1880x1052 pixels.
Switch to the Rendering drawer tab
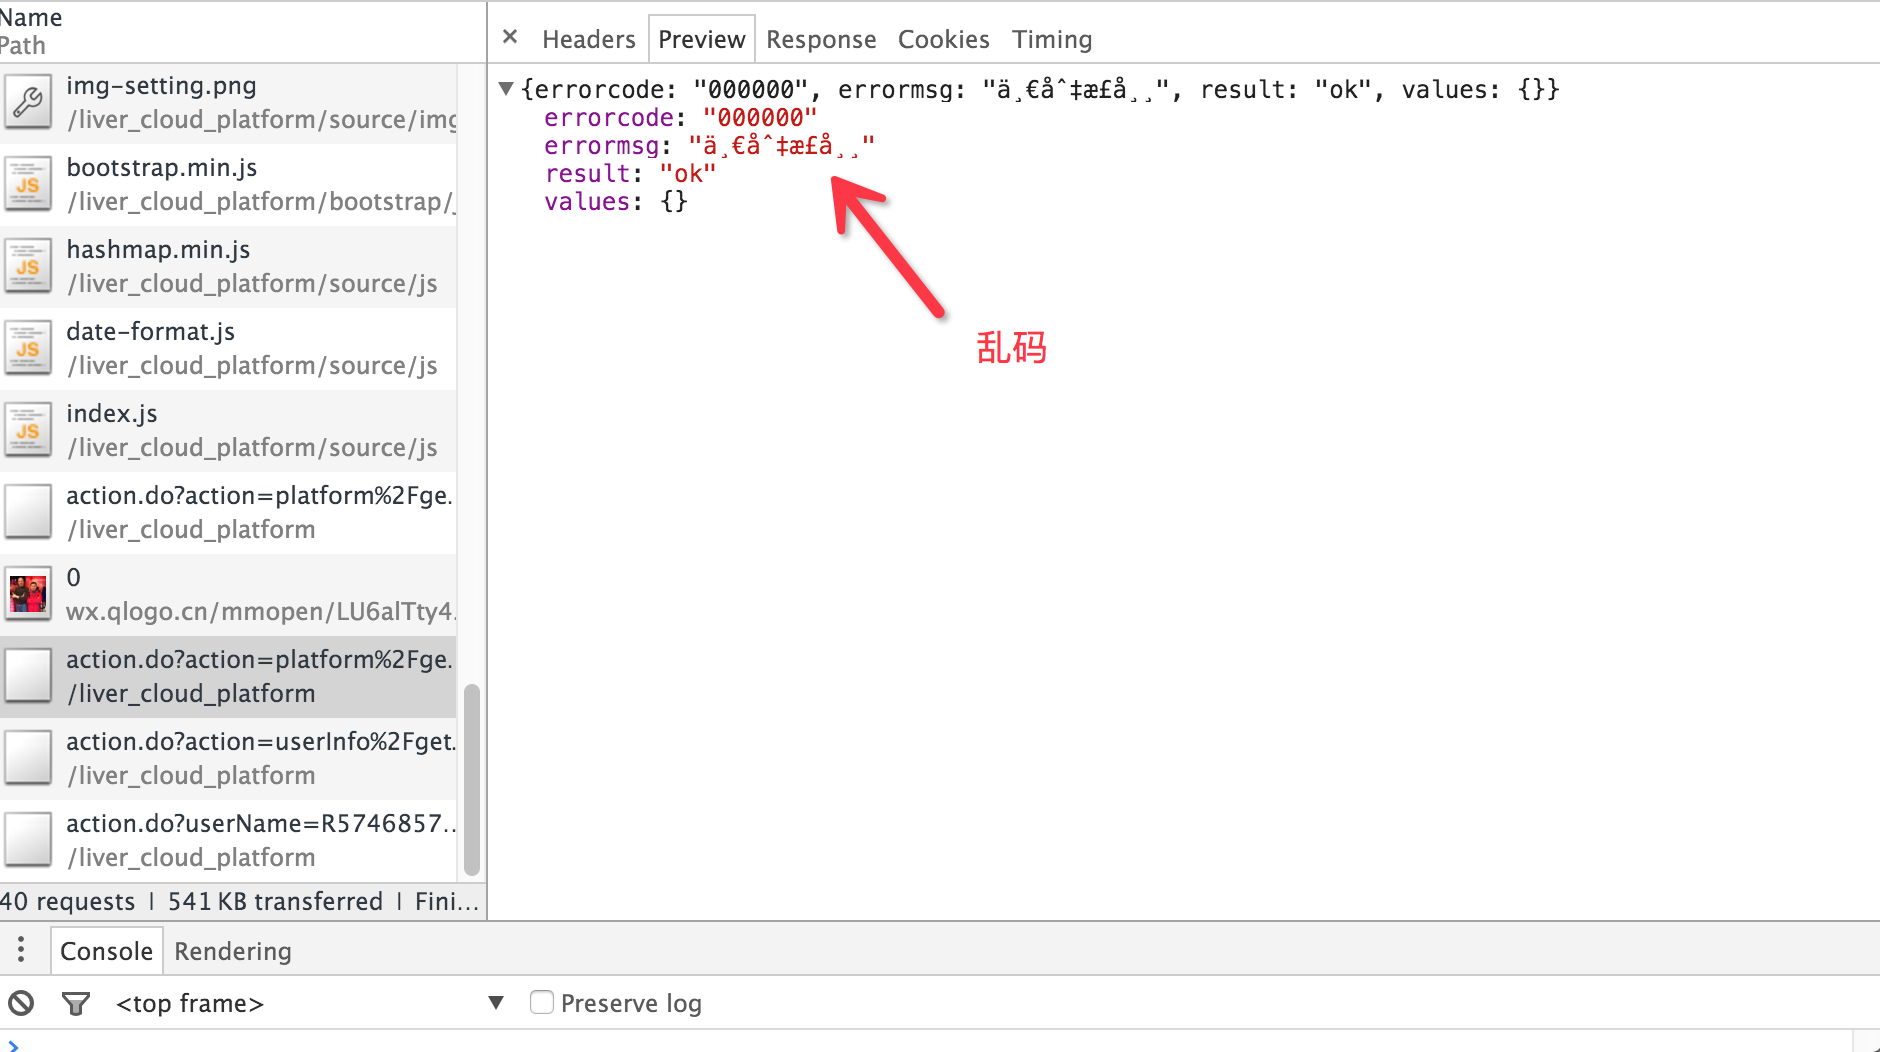point(233,951)
